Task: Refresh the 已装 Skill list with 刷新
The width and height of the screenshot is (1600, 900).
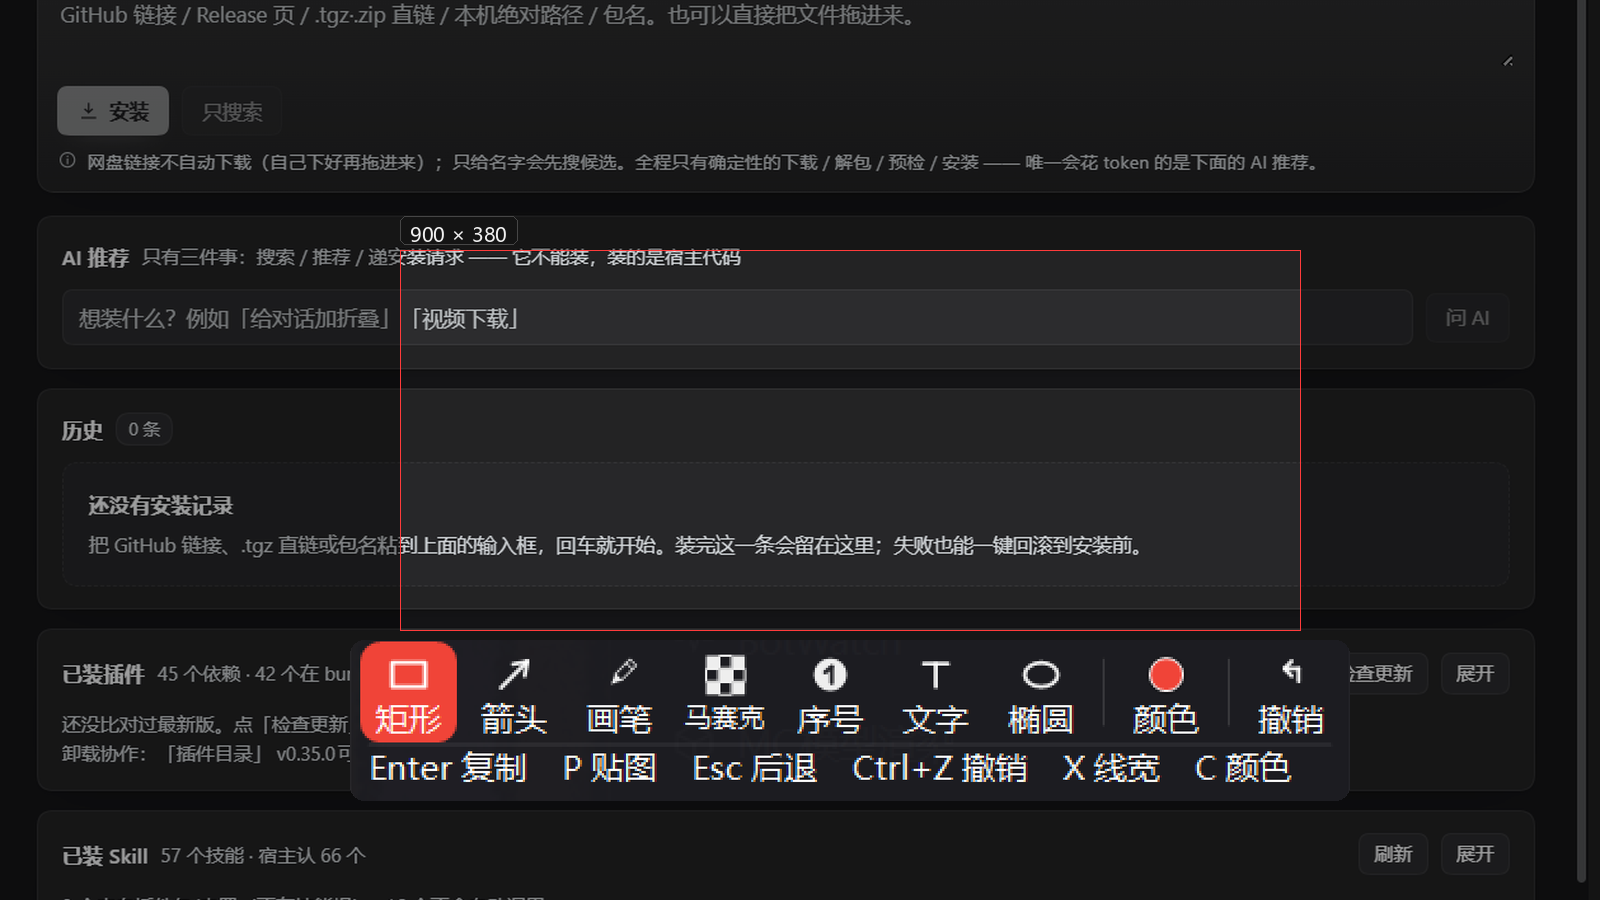Action: 1393,854
